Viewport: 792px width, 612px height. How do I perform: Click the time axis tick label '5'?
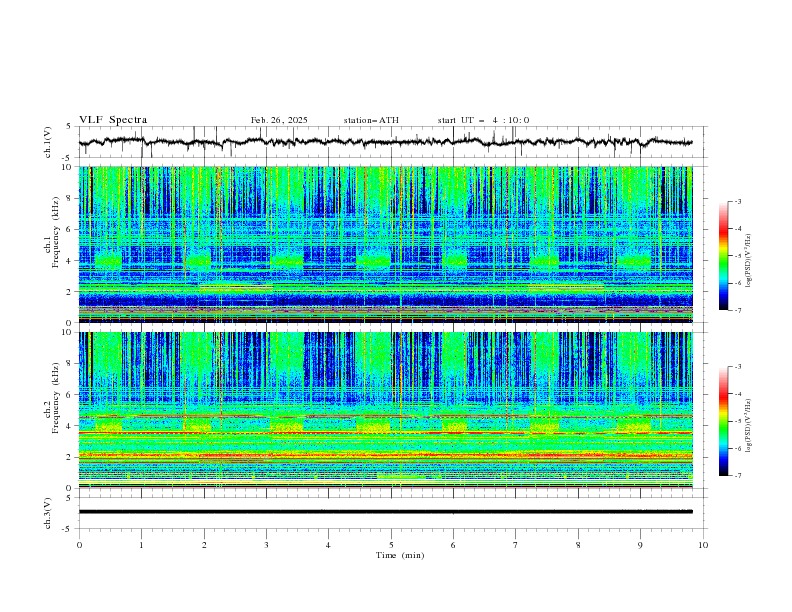(391, 545)
